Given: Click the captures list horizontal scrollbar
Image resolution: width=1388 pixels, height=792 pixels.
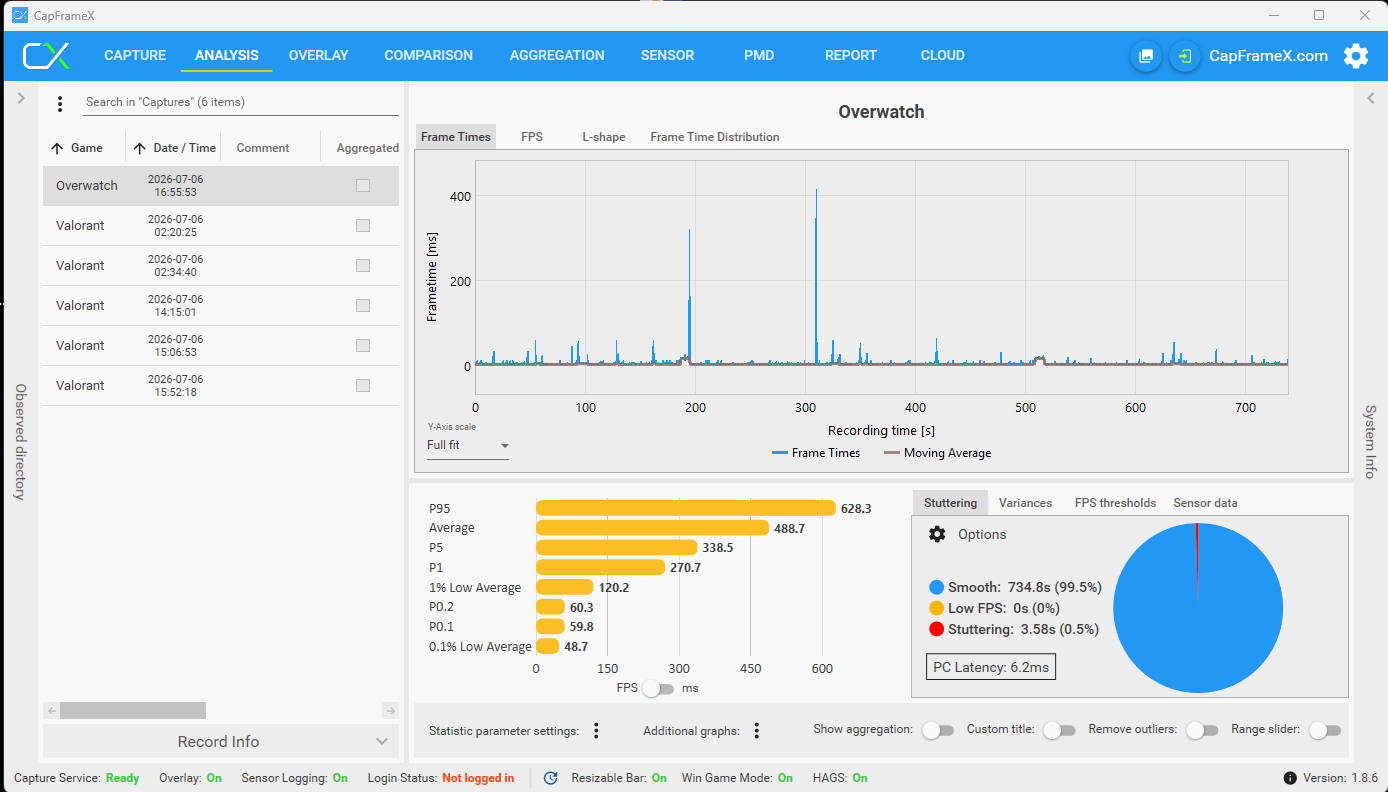Looking at the screenshot, I should coord(221,711).
